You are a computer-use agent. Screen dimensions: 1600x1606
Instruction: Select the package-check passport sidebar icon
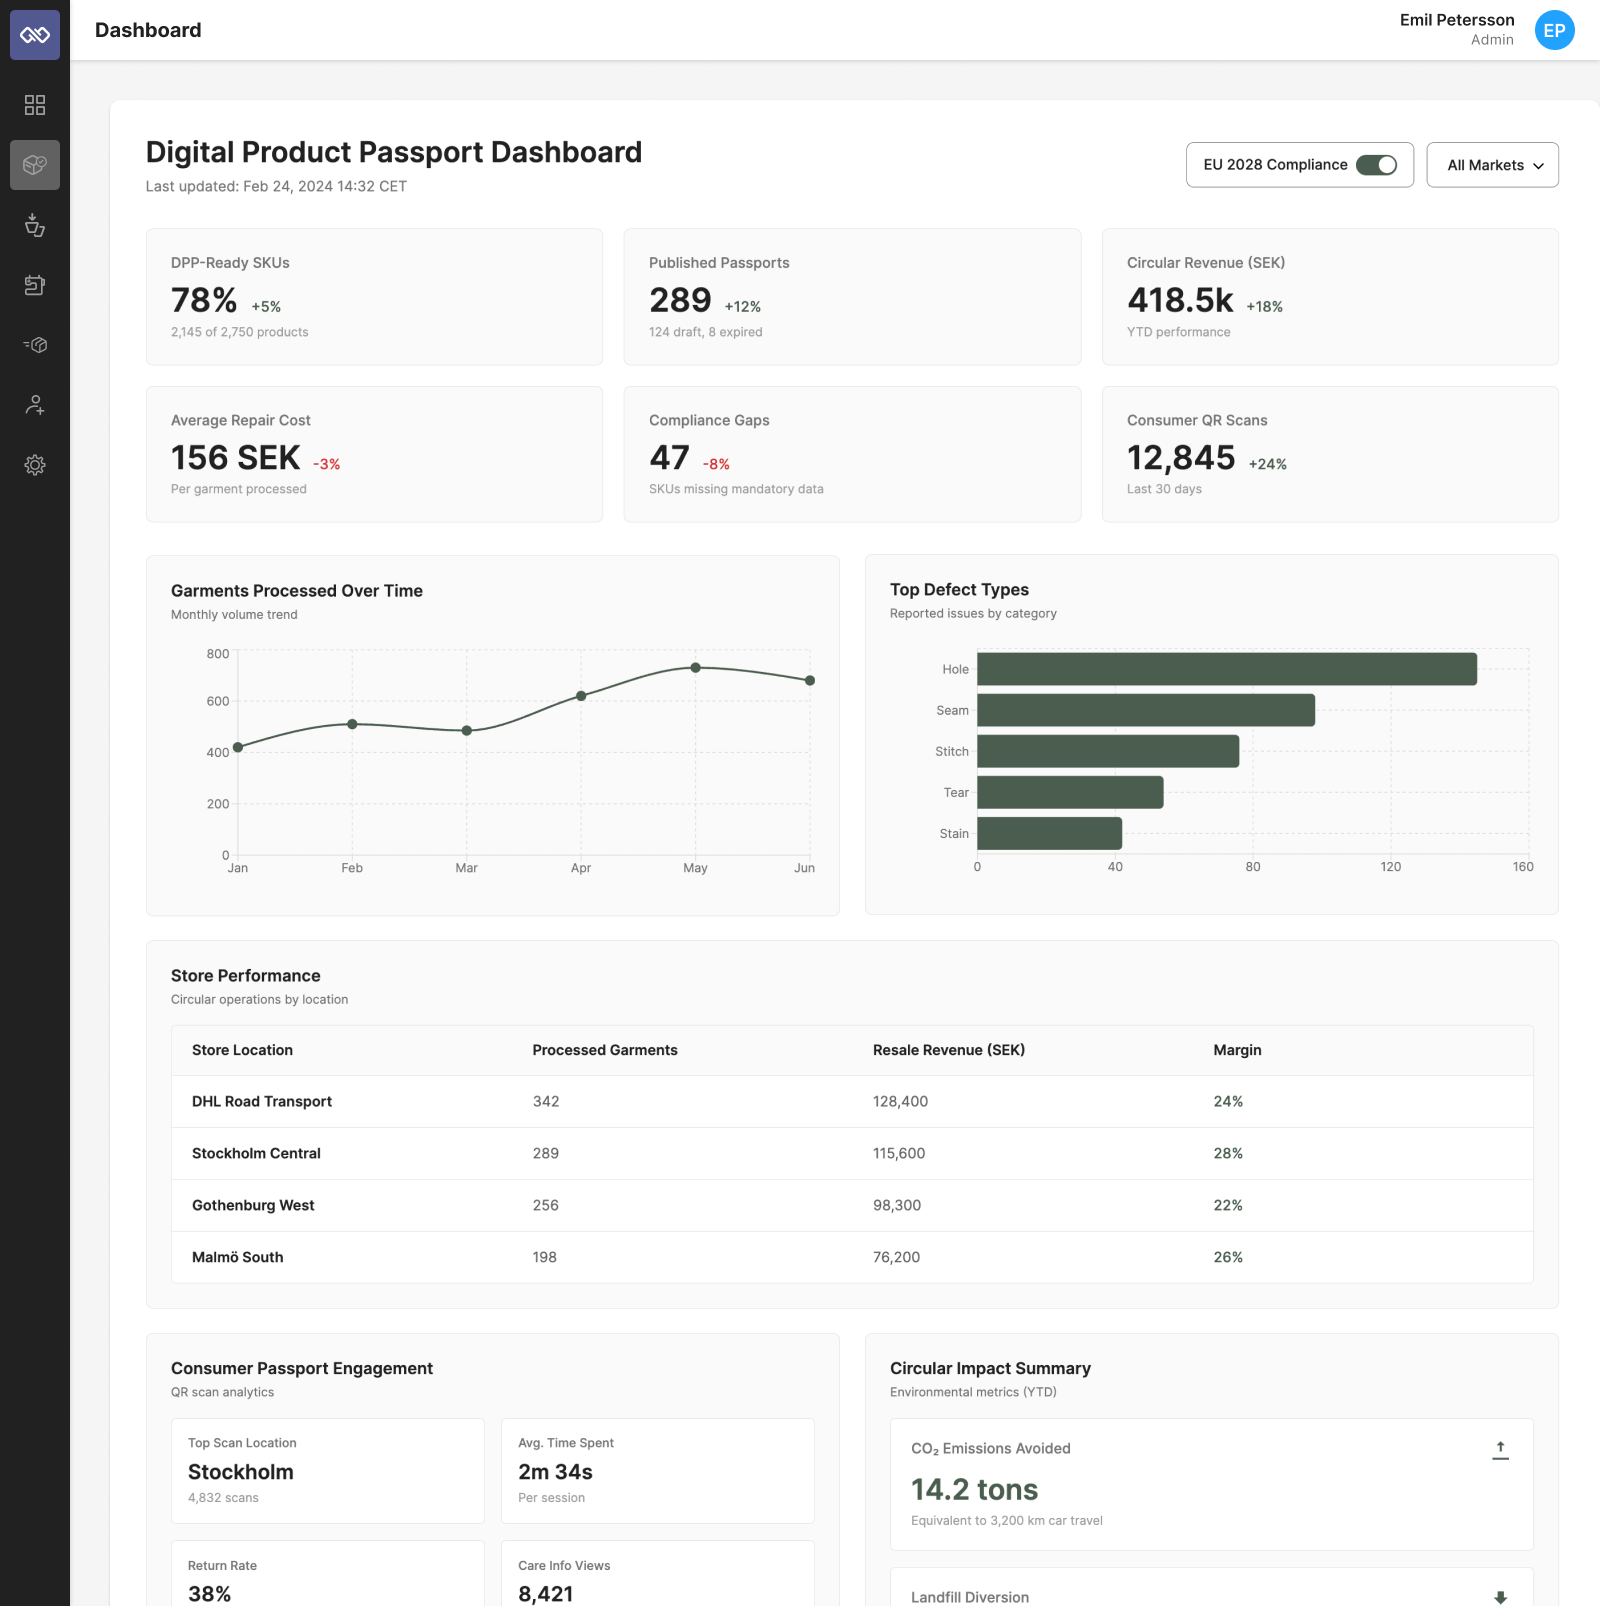point(35,165)
